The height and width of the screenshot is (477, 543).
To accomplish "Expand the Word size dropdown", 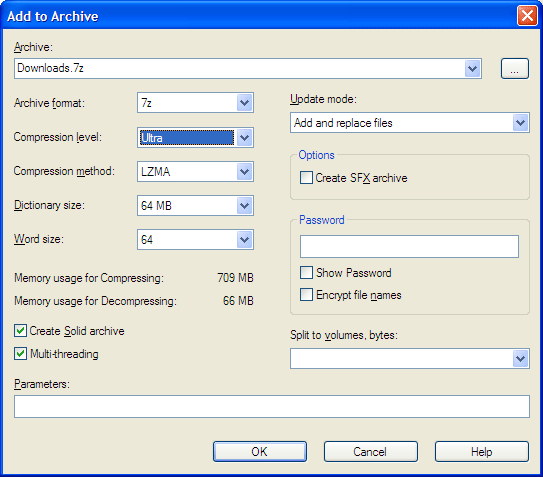I will 195,239.
